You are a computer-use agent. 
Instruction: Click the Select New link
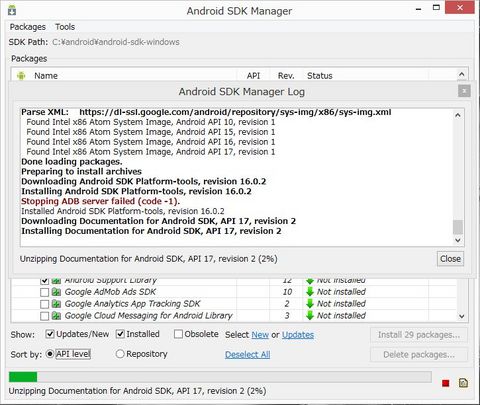pyautogui.click(x=260, y=335)
